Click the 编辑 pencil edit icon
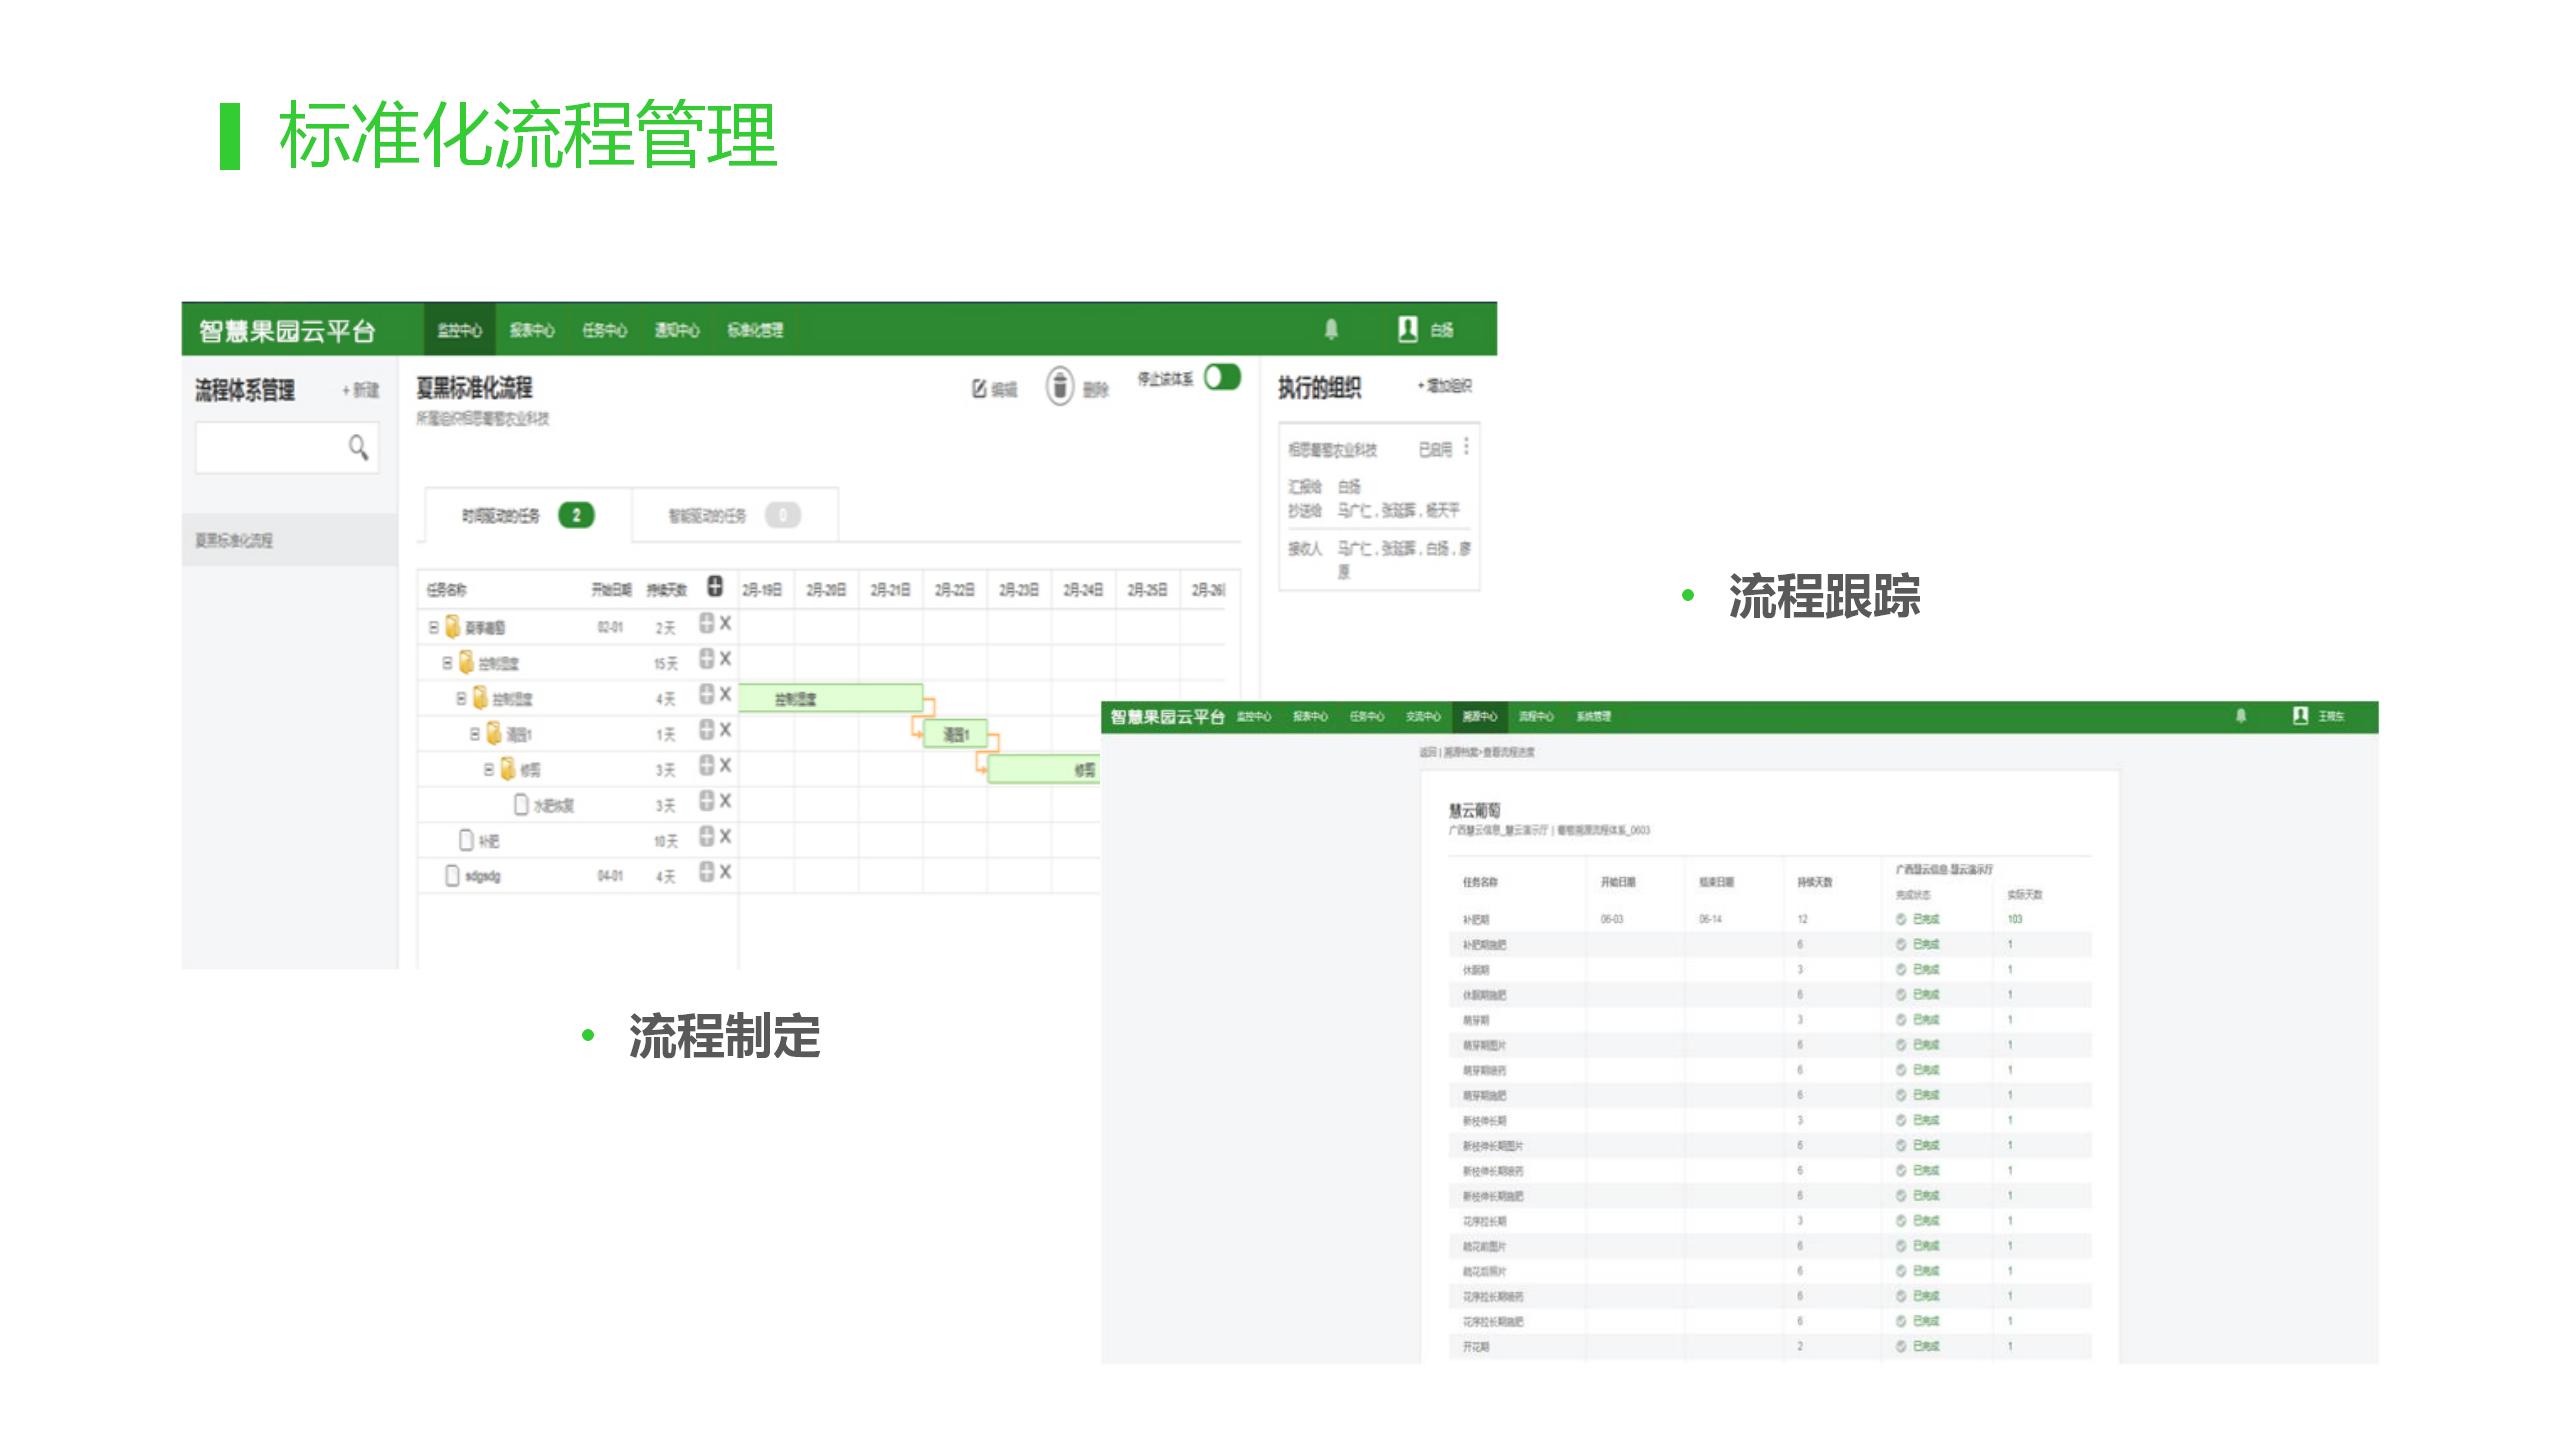This screenshot has width=2560, height=1440. [980, 389]
